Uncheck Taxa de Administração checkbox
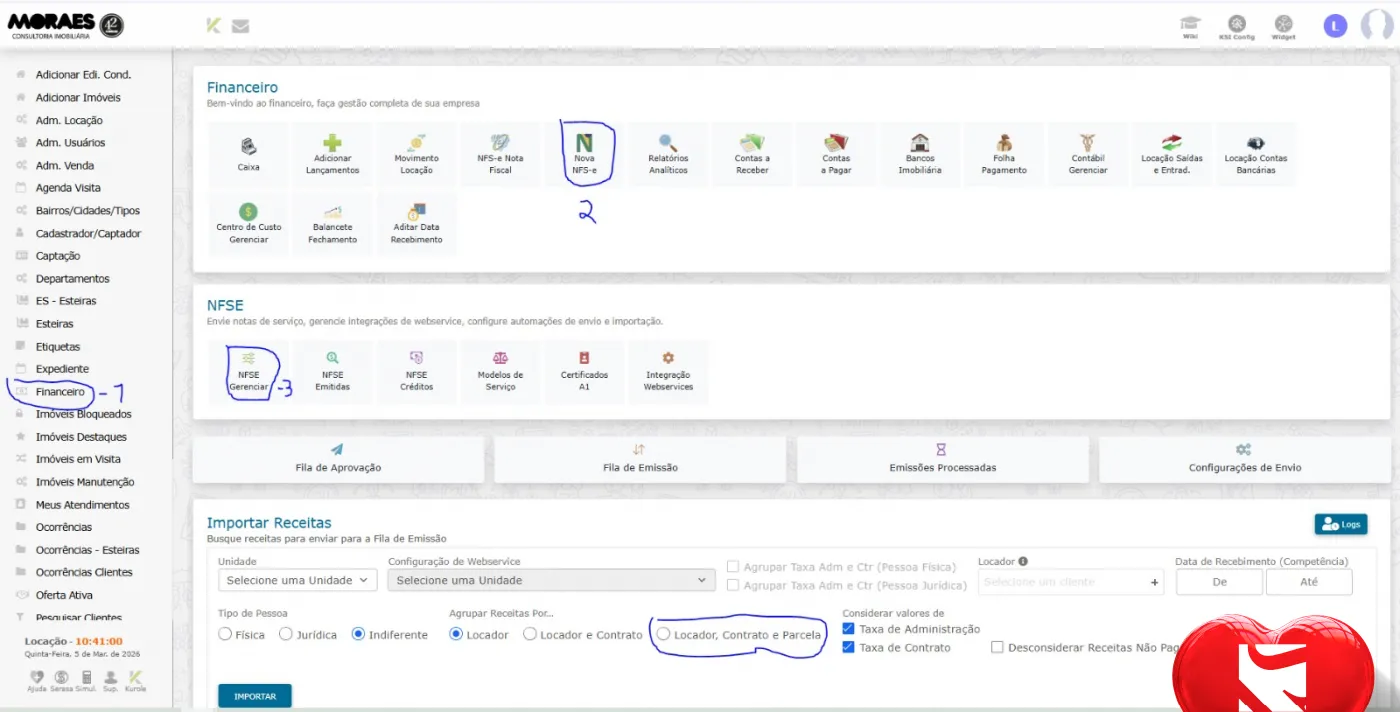Image resolution: width=1400 pixels, height=712 pixels. (849, 629)
